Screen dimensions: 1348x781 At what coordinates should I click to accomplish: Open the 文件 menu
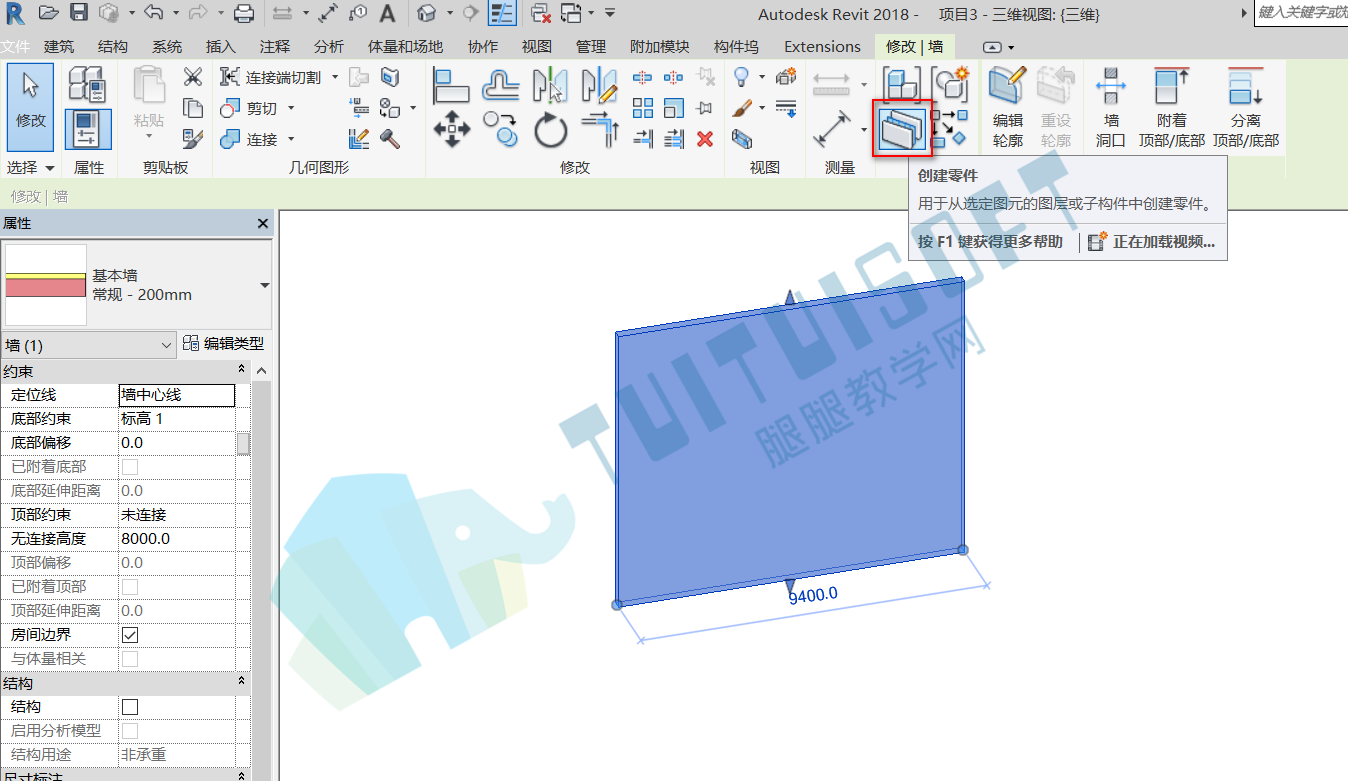(x=15, y=47)
